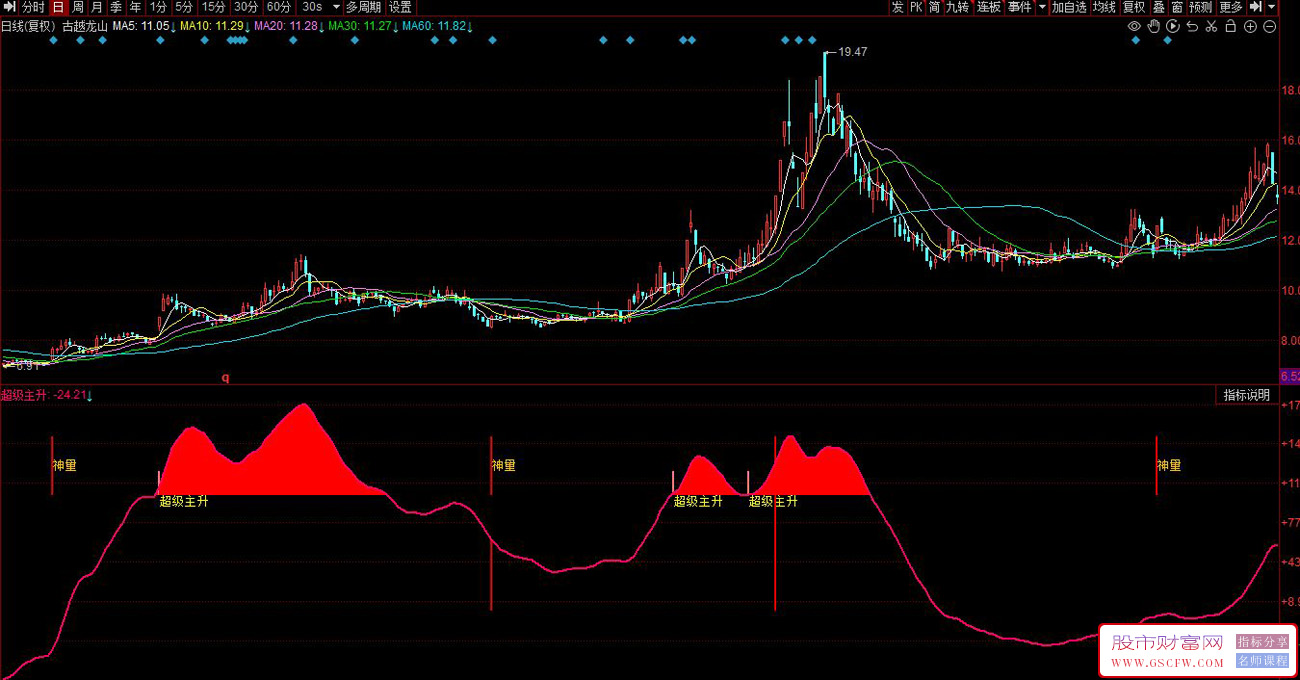Click the 事件 events button
The image size is (1300, 680).
coord(1019,7)
